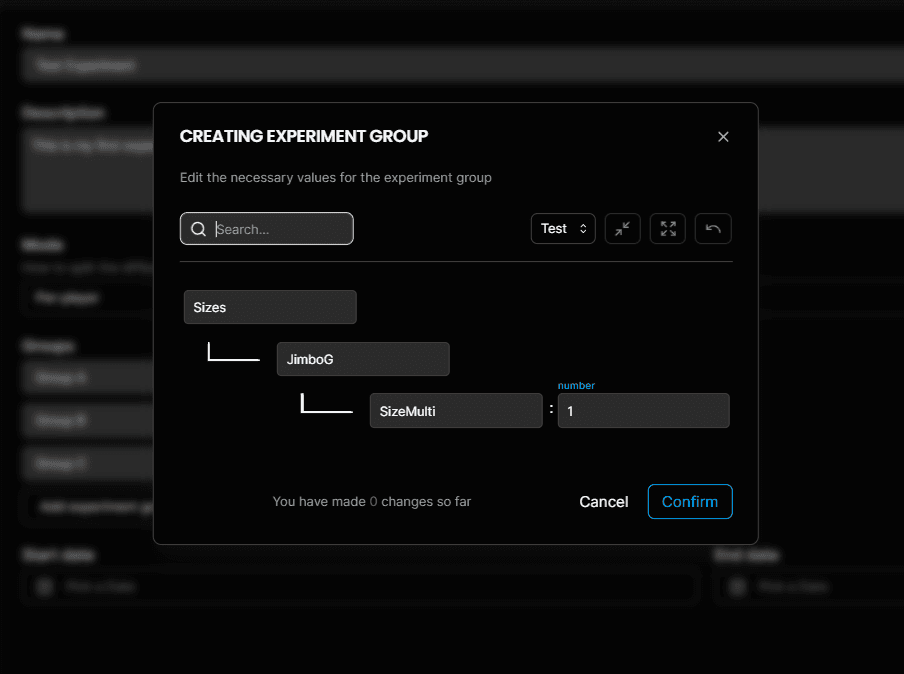Expand all tree nodes icon
The height and width of the screenshot is (674, 904).
[668, 229]
